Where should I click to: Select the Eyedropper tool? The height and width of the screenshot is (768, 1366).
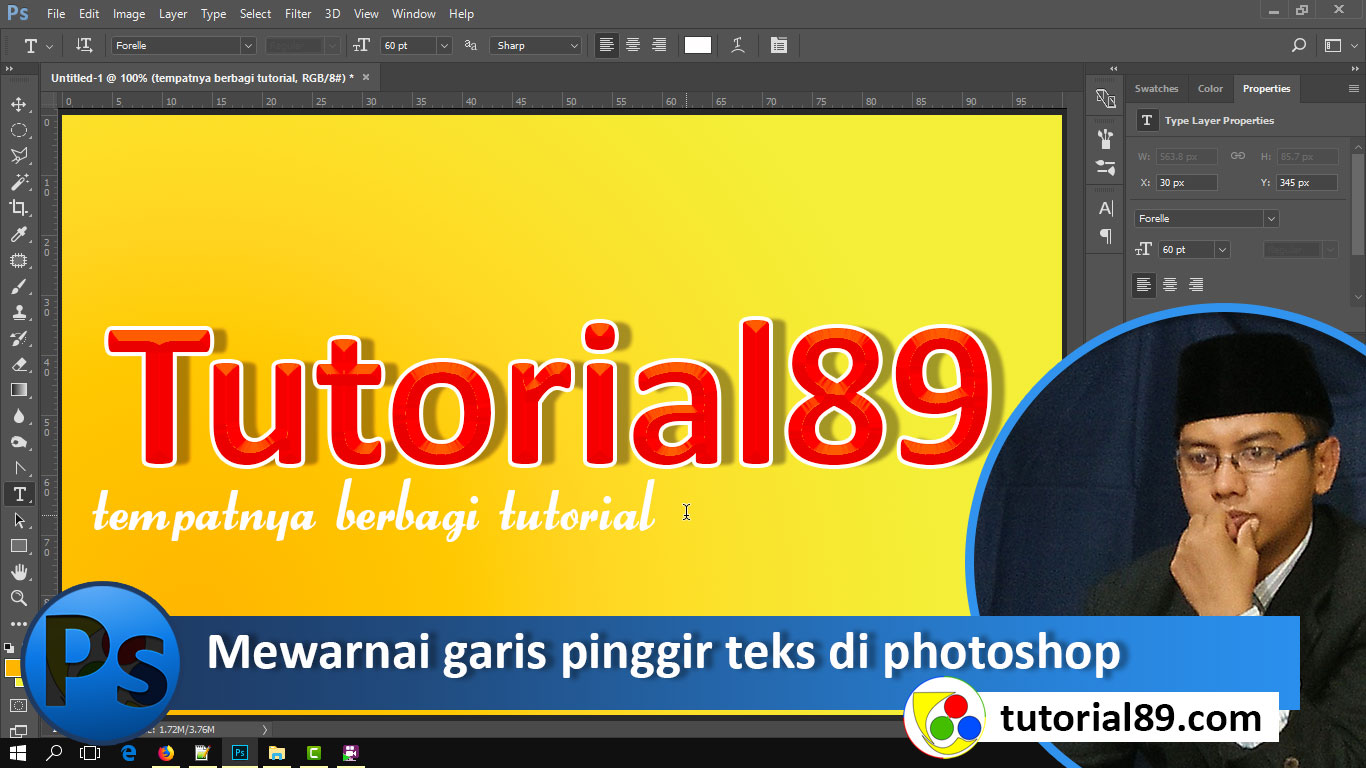point(18,234)
